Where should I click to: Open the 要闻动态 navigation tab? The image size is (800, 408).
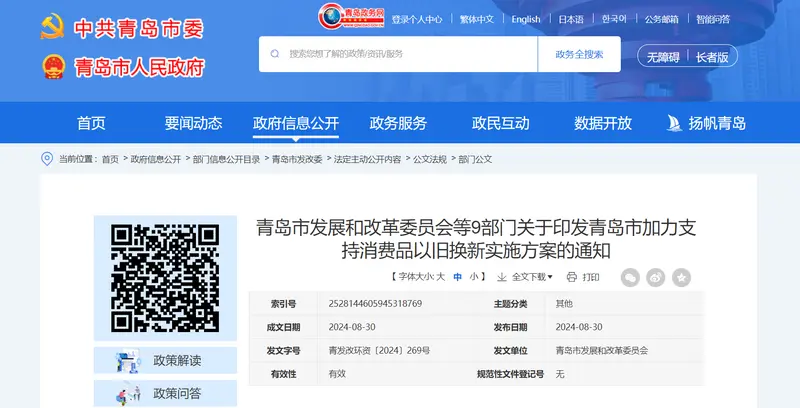(x=193, y=123)
